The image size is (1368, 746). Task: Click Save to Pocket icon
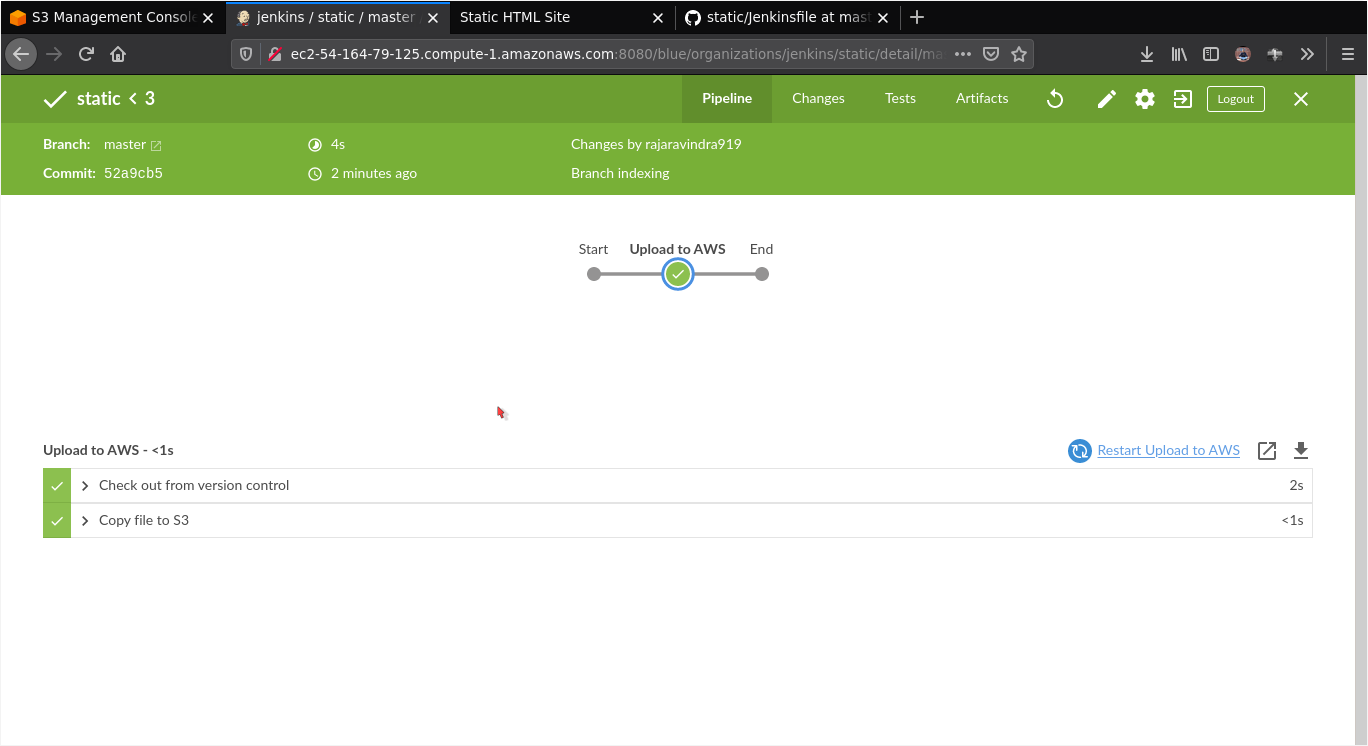point(991,54)
